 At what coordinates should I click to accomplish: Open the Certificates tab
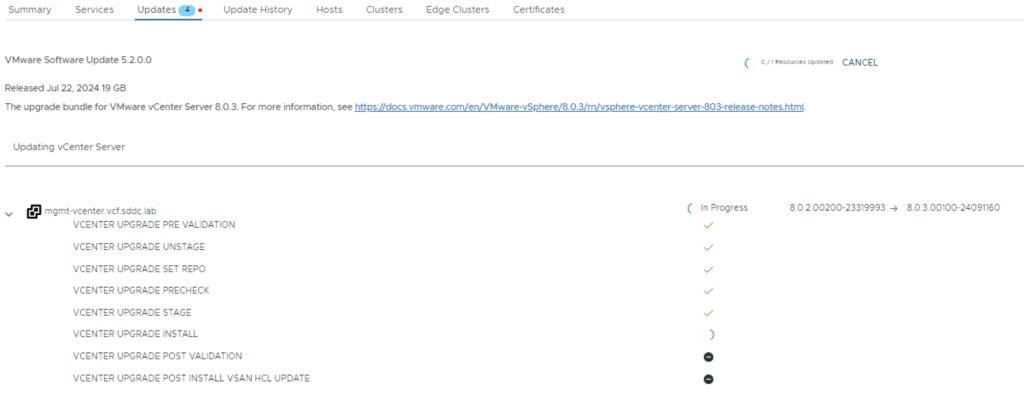[x=538, y=10]
